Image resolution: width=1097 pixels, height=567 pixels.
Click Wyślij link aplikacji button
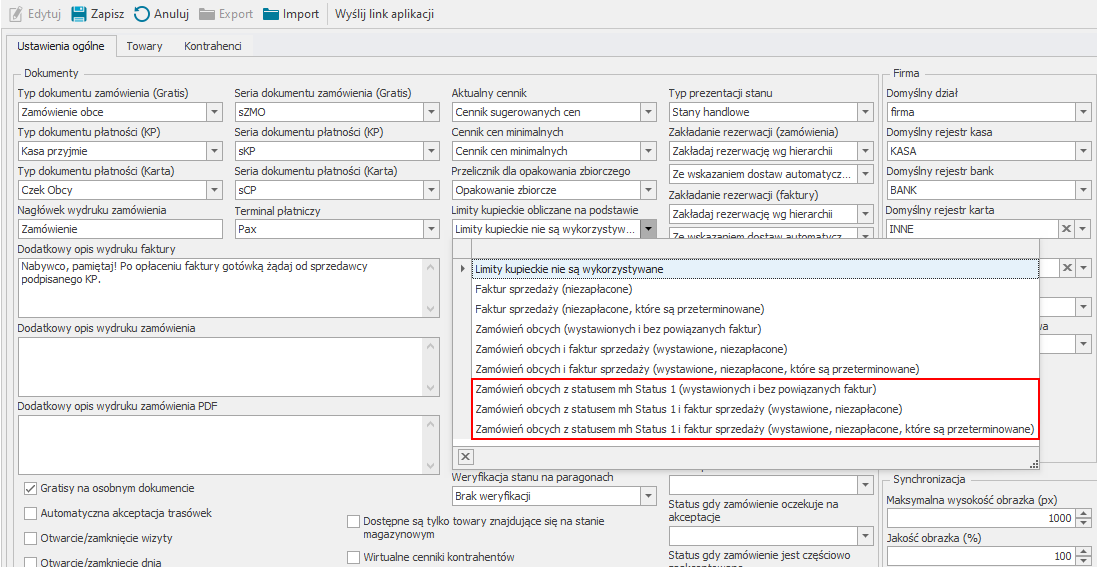click(384, 14)
